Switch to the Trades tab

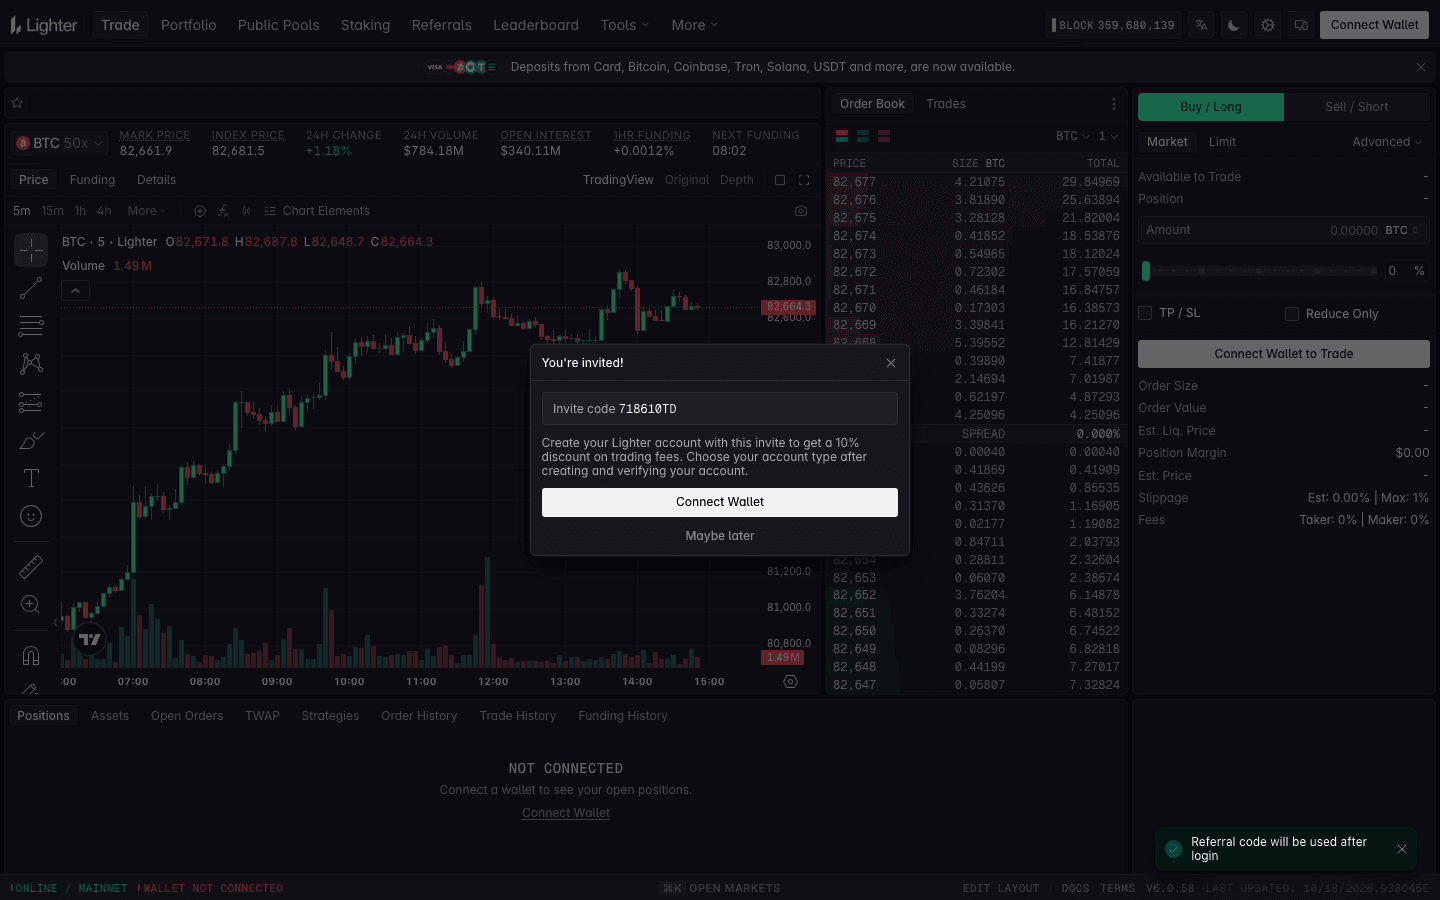pos(946,104)
